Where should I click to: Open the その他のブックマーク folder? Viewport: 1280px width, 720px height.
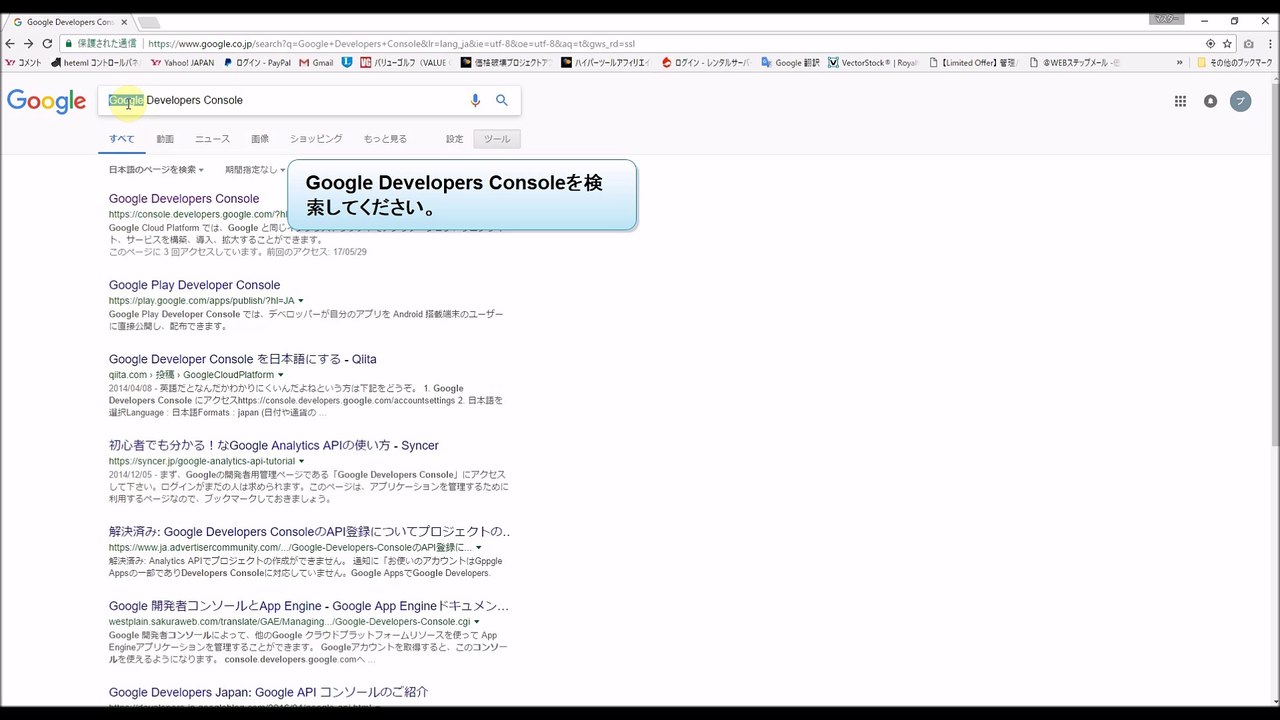click(1235, 63)
